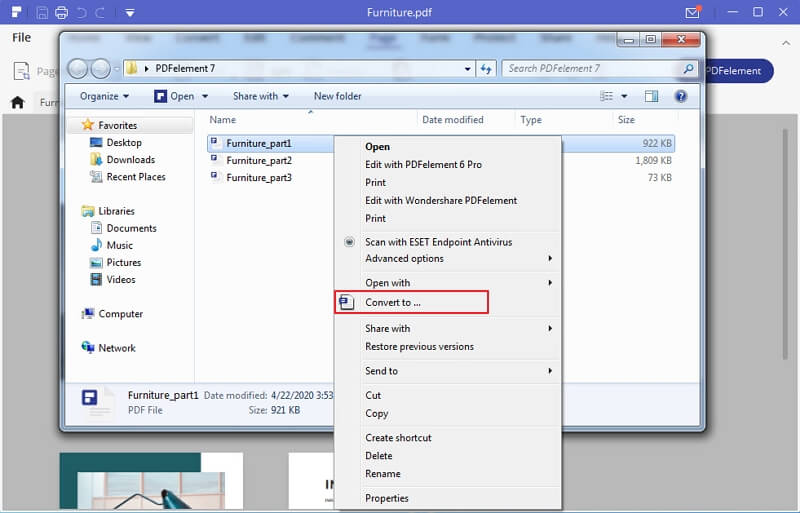Choose Edit with PDFelement 6 Pro
Screen dimensions: 800x513
pos(423,164)
